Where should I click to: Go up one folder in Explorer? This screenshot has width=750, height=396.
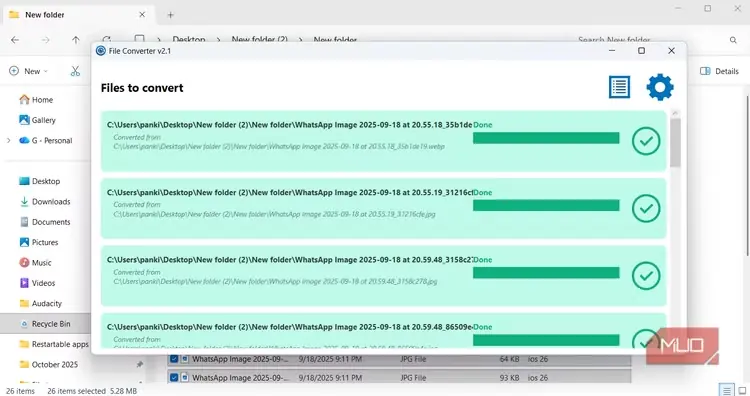[76, 40]
